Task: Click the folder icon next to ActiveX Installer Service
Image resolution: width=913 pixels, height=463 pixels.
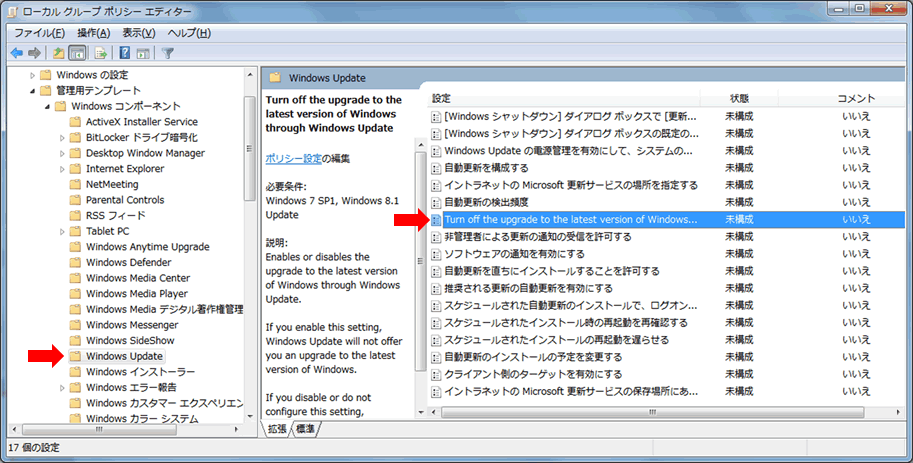Action: (x=75, y=122)
